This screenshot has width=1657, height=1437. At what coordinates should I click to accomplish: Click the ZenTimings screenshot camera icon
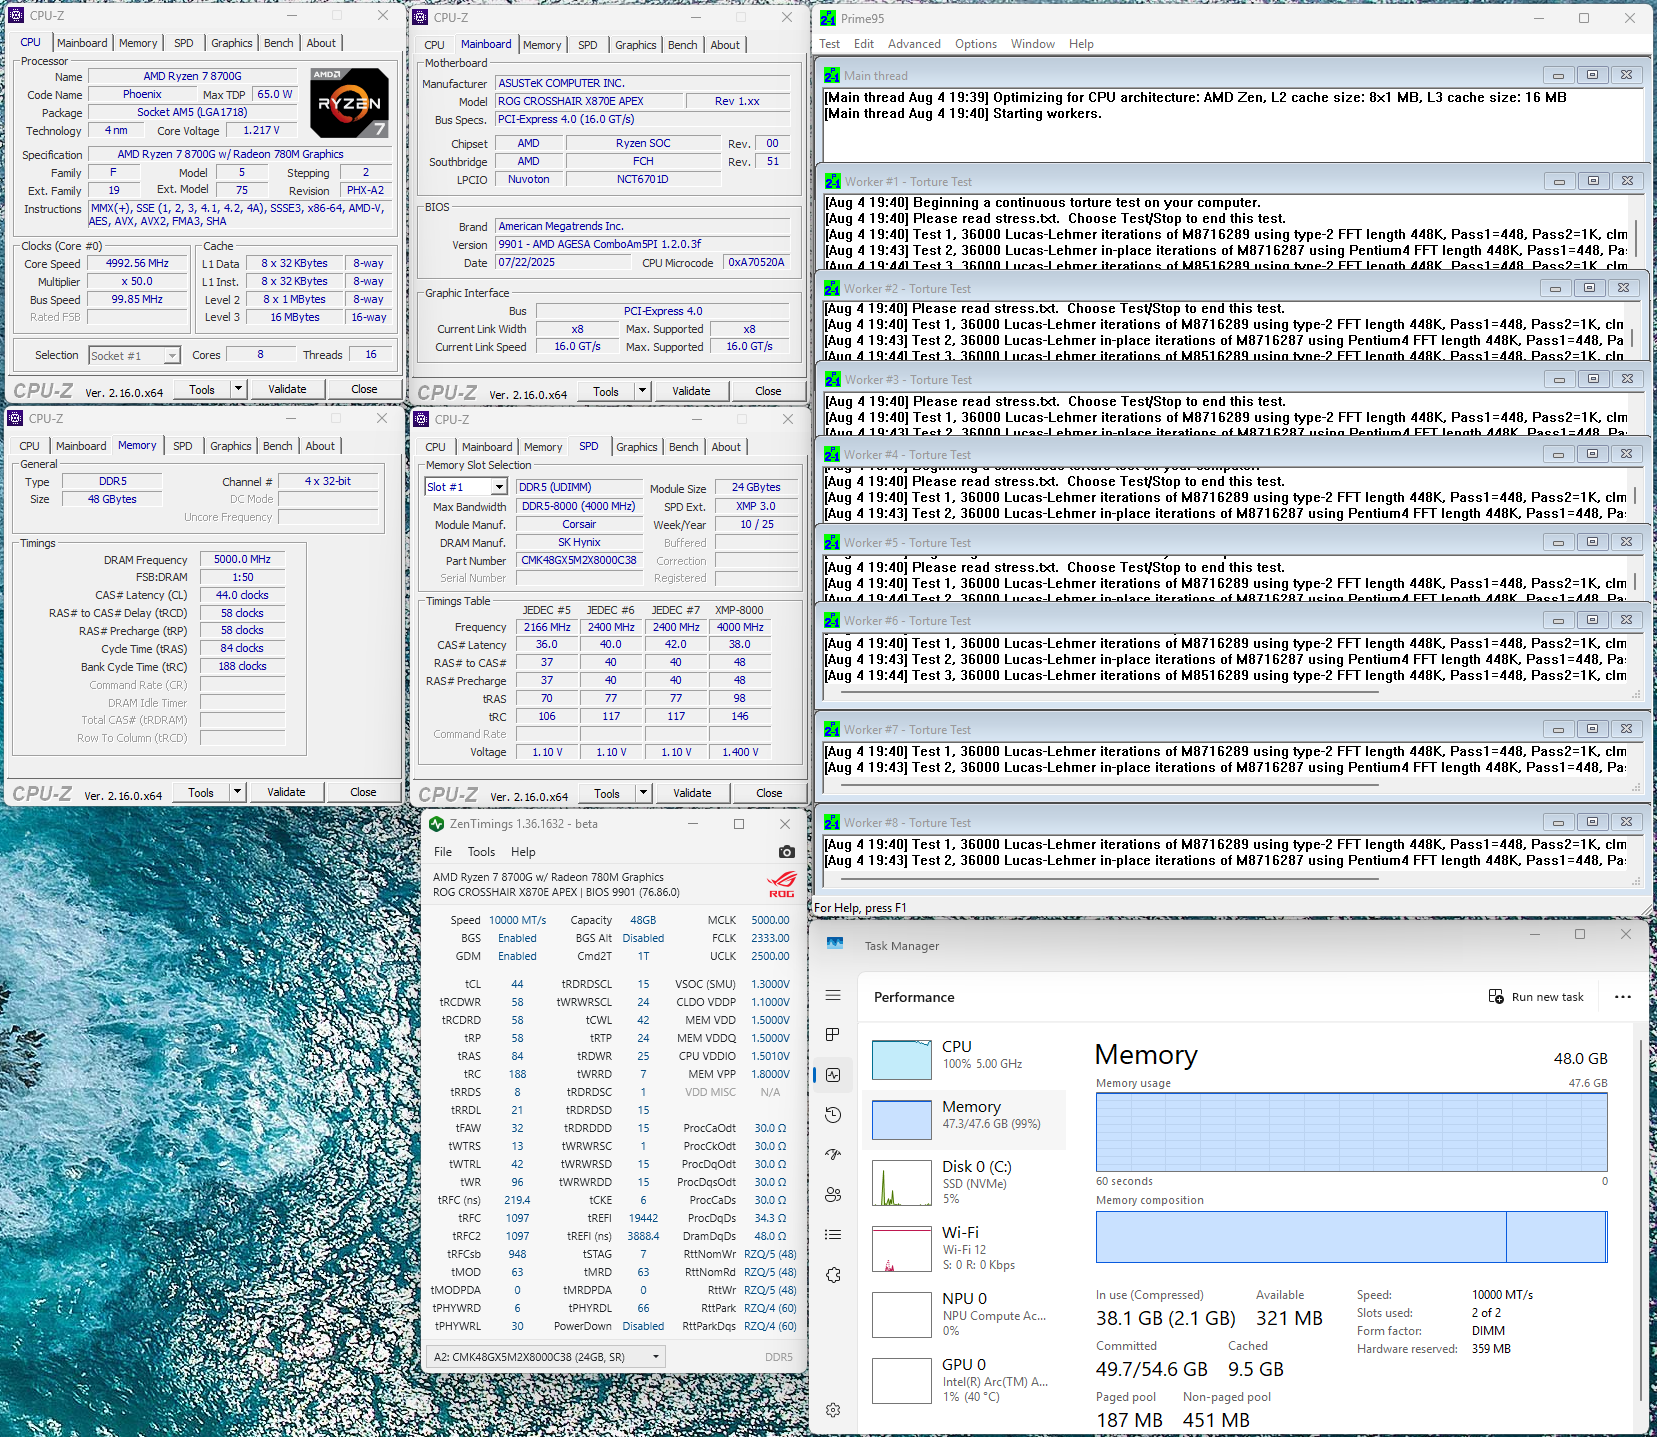coord(786,852)
